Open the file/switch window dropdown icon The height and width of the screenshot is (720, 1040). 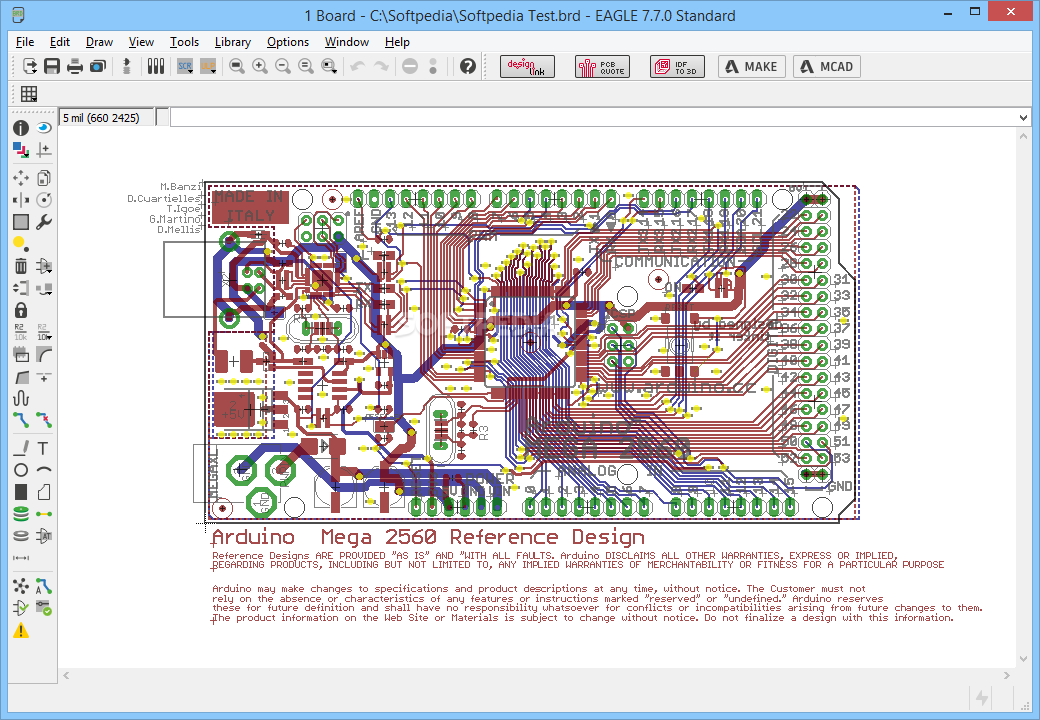click(x=29, y=66)
